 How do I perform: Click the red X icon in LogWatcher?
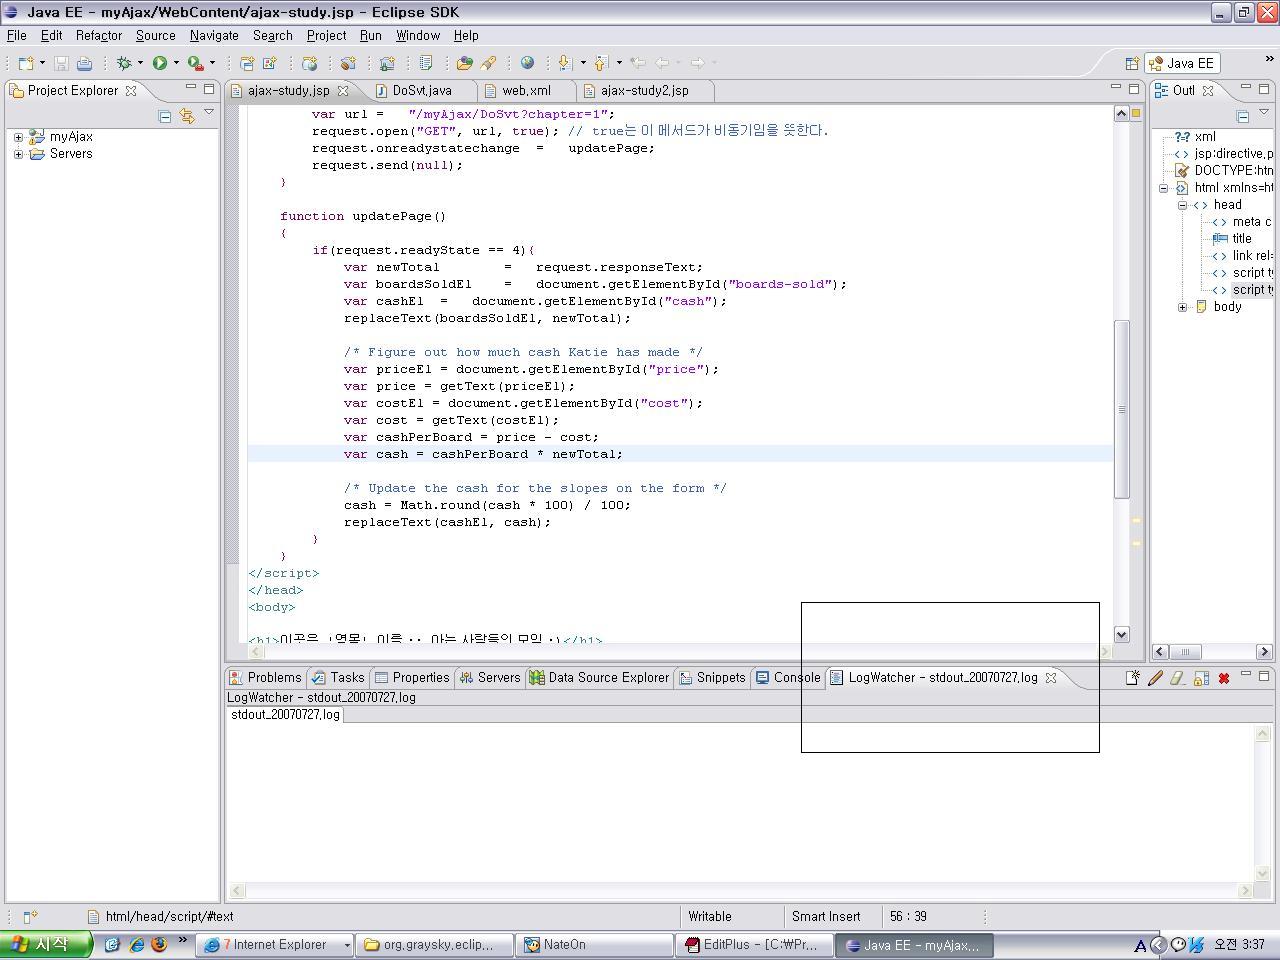(1223, 678)
